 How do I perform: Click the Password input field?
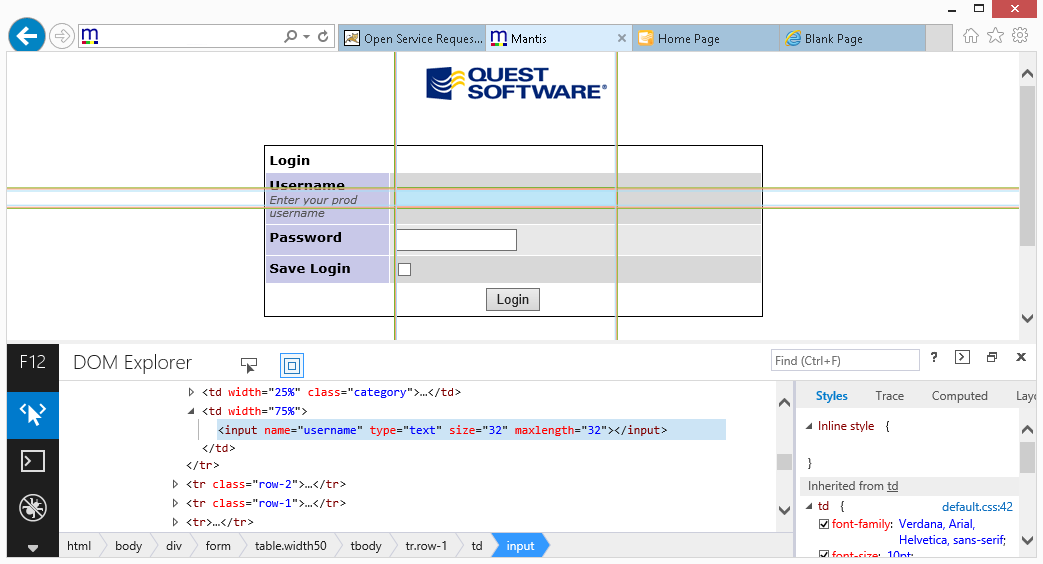(x=456, y=240)
